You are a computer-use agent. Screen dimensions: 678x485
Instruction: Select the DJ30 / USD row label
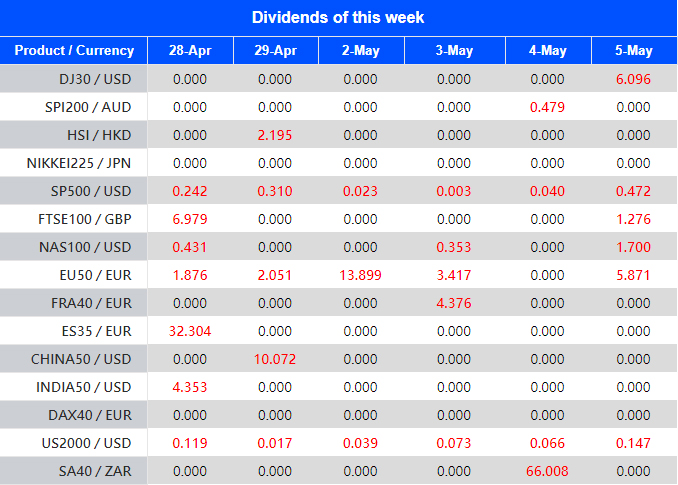coord(96,79)
